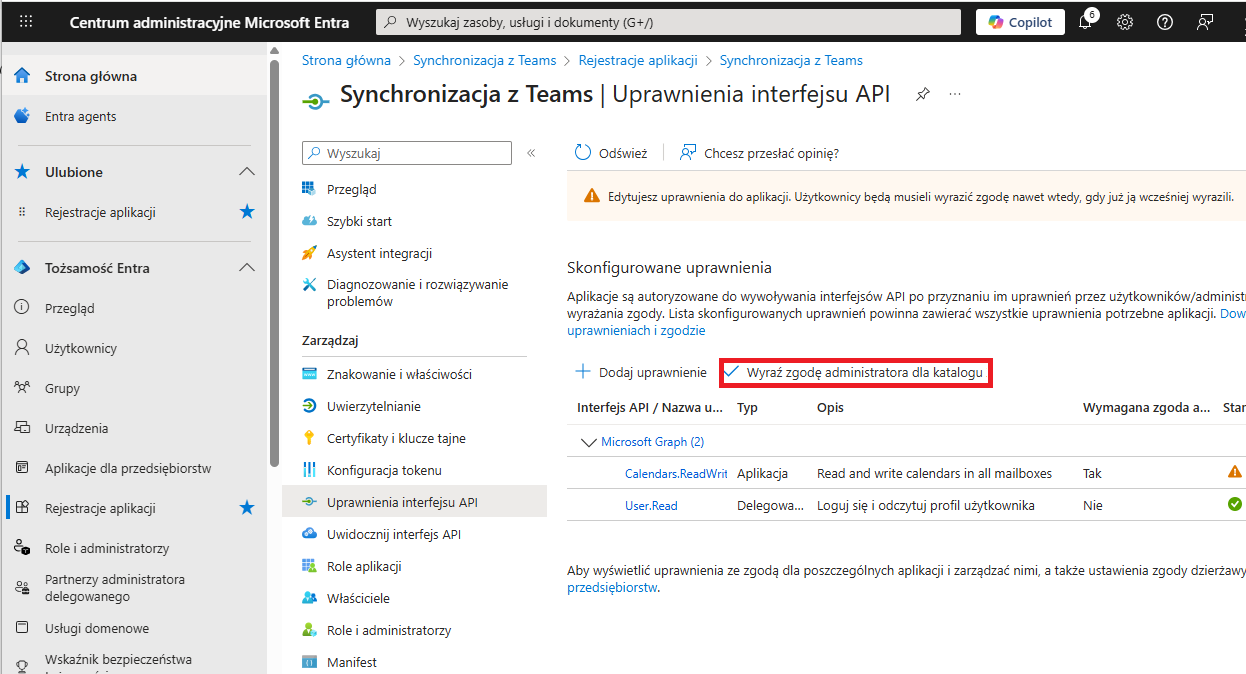Collapse the resource menu with double chevron

(531, 153)
